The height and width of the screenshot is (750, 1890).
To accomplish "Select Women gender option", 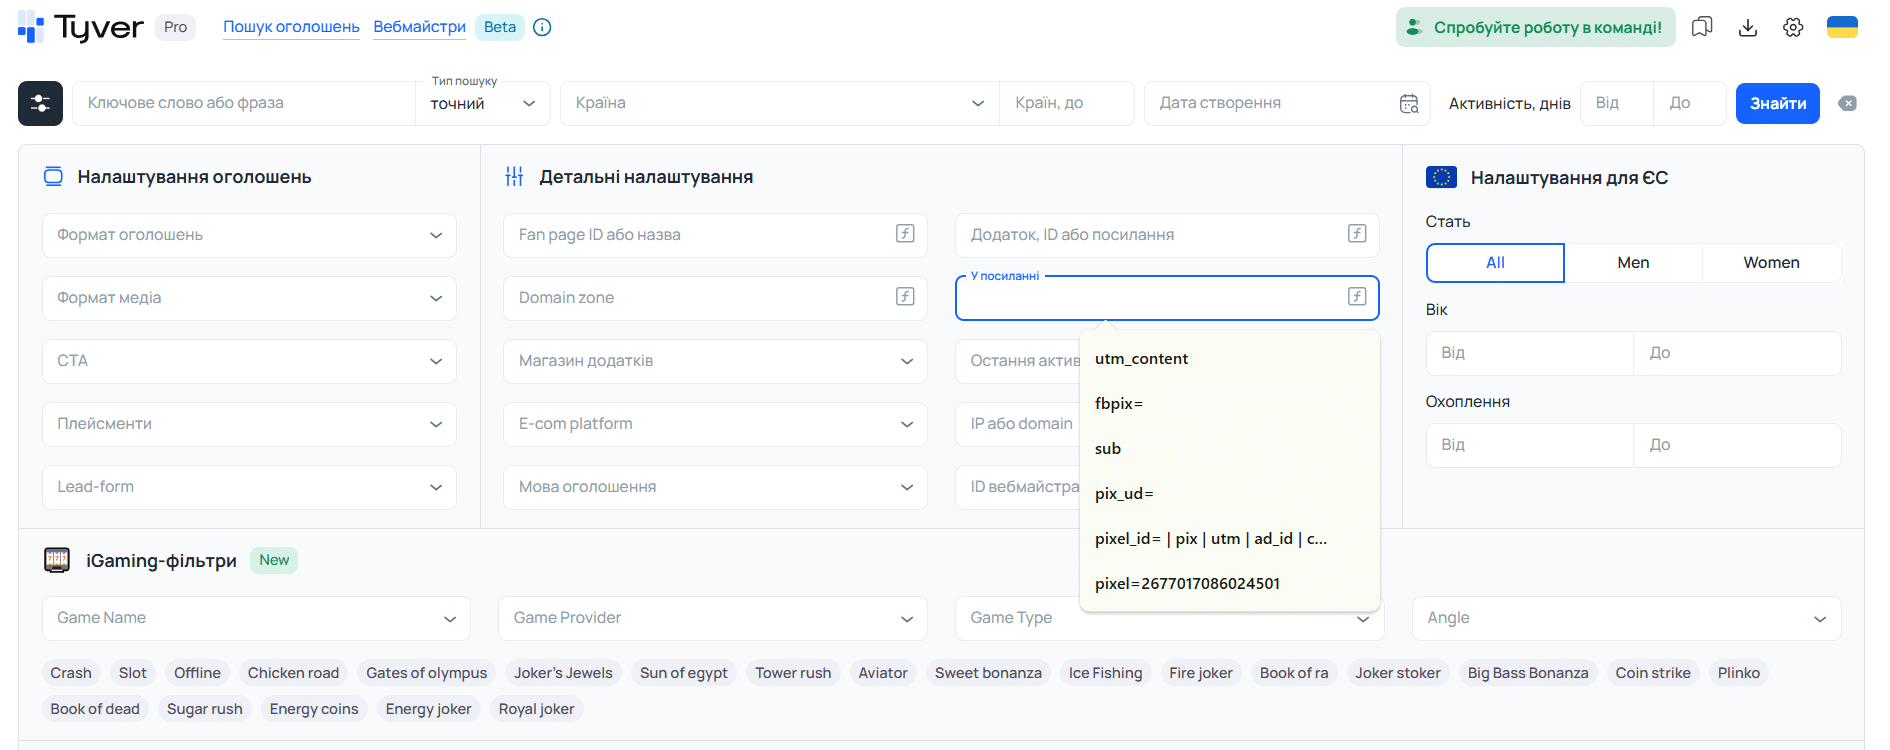I will [1771, 263].
